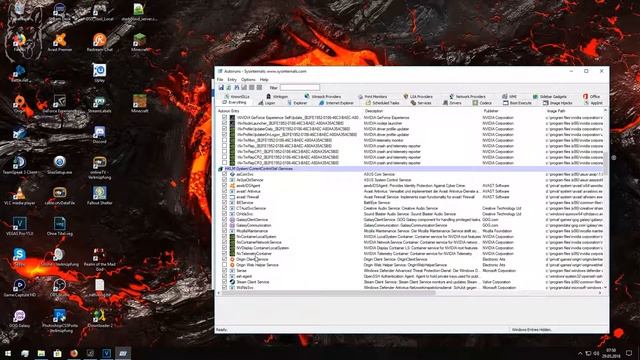Viewport: 640px width, 360px height.
Task: Open the Skype desktop icon
Action: (x=19, y=257)
